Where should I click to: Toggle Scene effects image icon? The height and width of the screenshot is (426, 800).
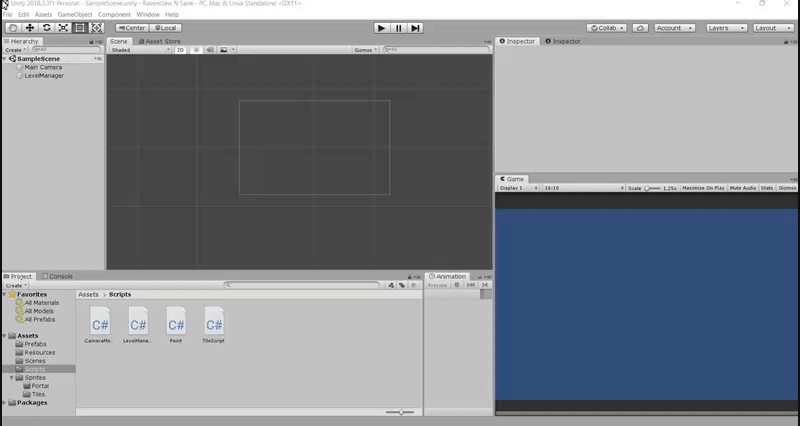point(223,50)
